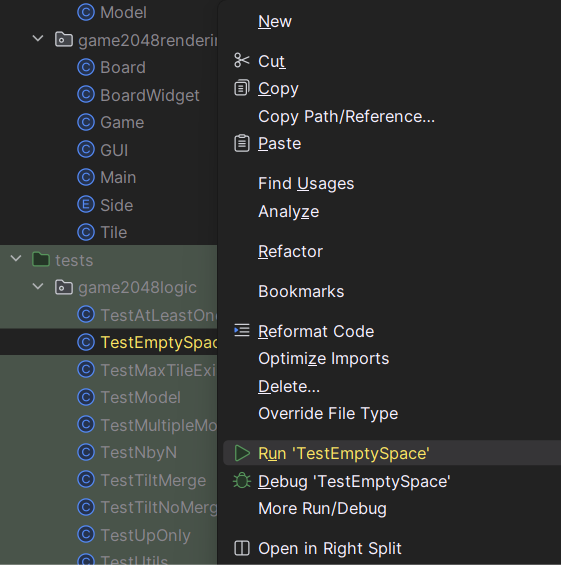Screen dimensions: 561x565
Task: Click the class icon beside GUI
Action: 86,150
